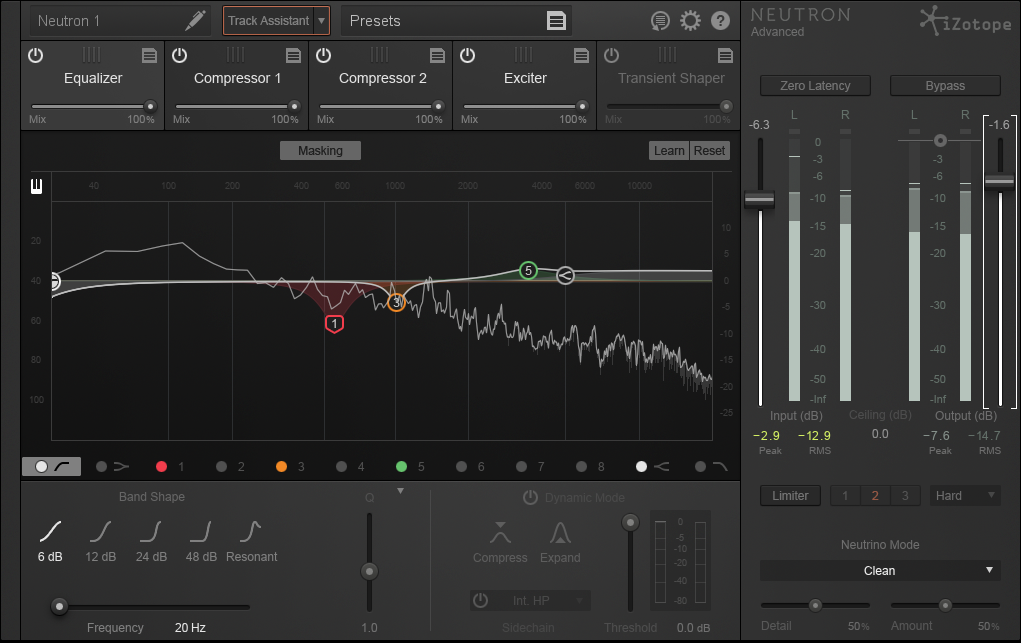
Task: Click the Learn button
Action: tap(669, 150)
